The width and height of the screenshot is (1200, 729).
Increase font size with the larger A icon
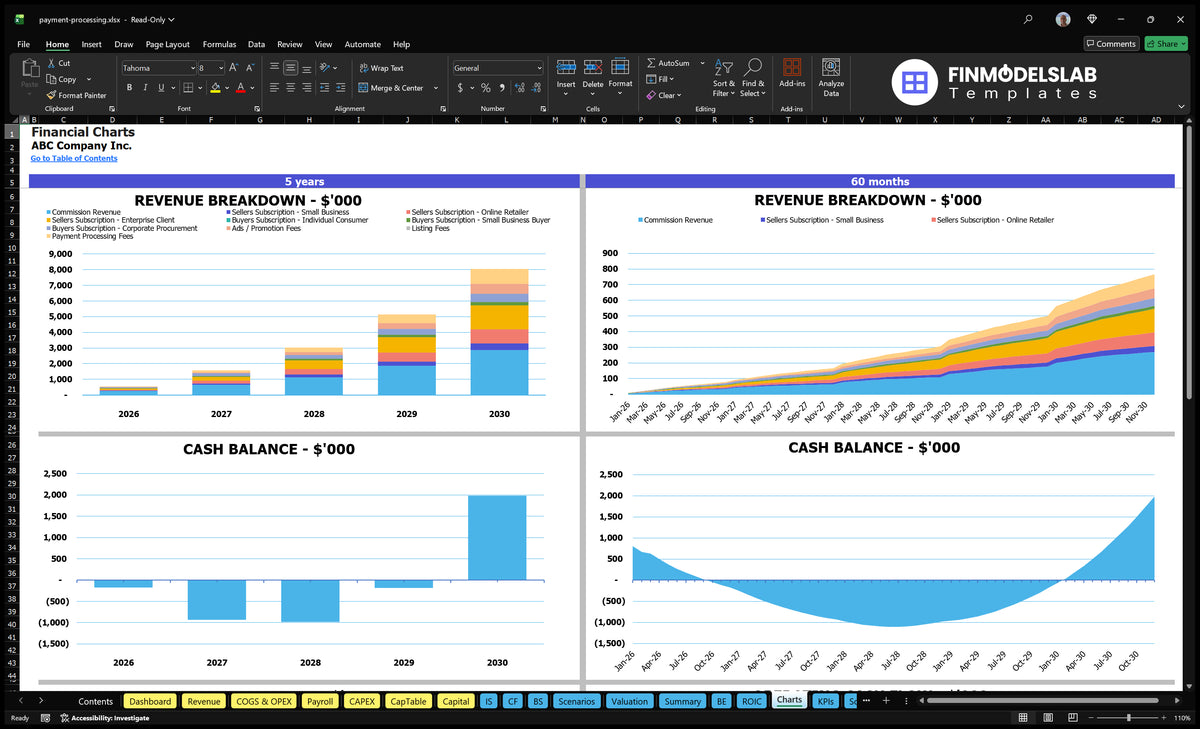[x=234, y=68]
